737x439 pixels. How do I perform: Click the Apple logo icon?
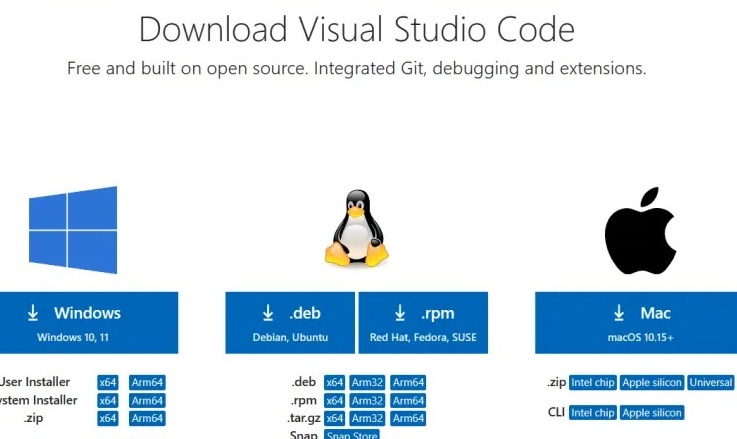pyautogui.click(x=640, y=230)
